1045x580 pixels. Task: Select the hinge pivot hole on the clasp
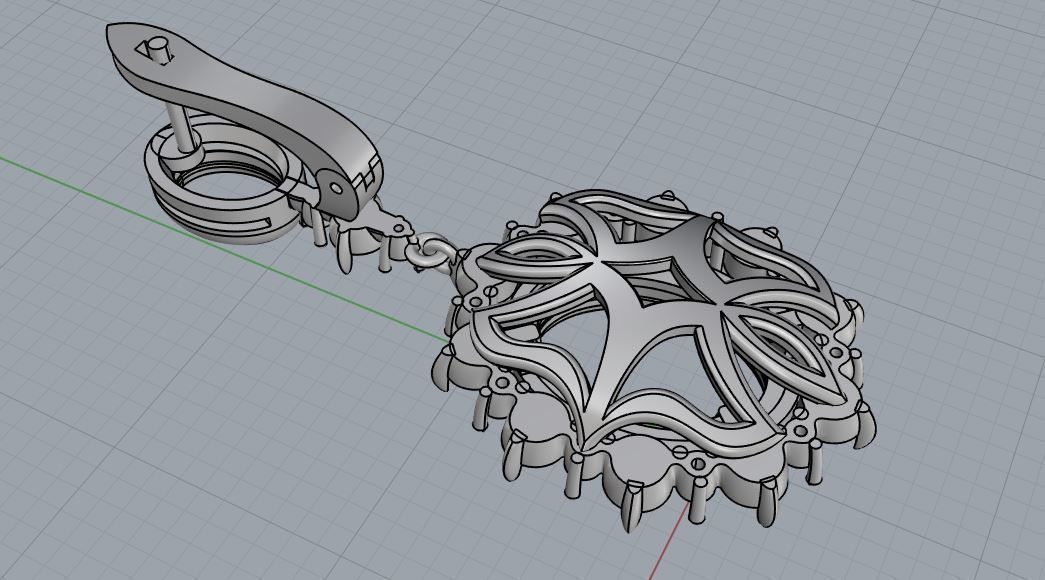(x=336, y=189)
